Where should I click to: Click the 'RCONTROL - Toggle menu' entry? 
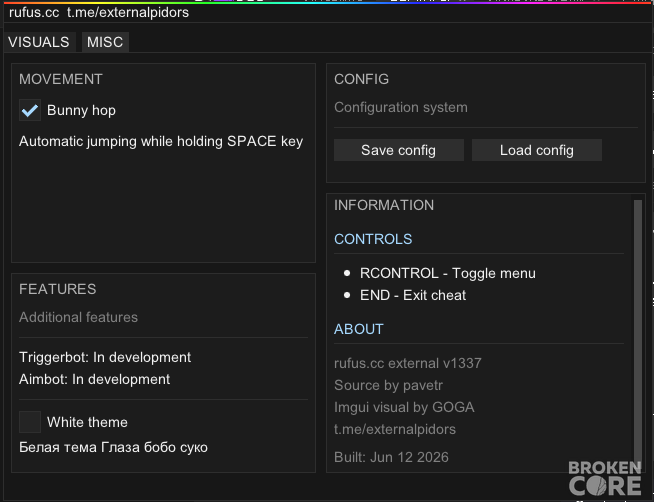pos(448,273)
